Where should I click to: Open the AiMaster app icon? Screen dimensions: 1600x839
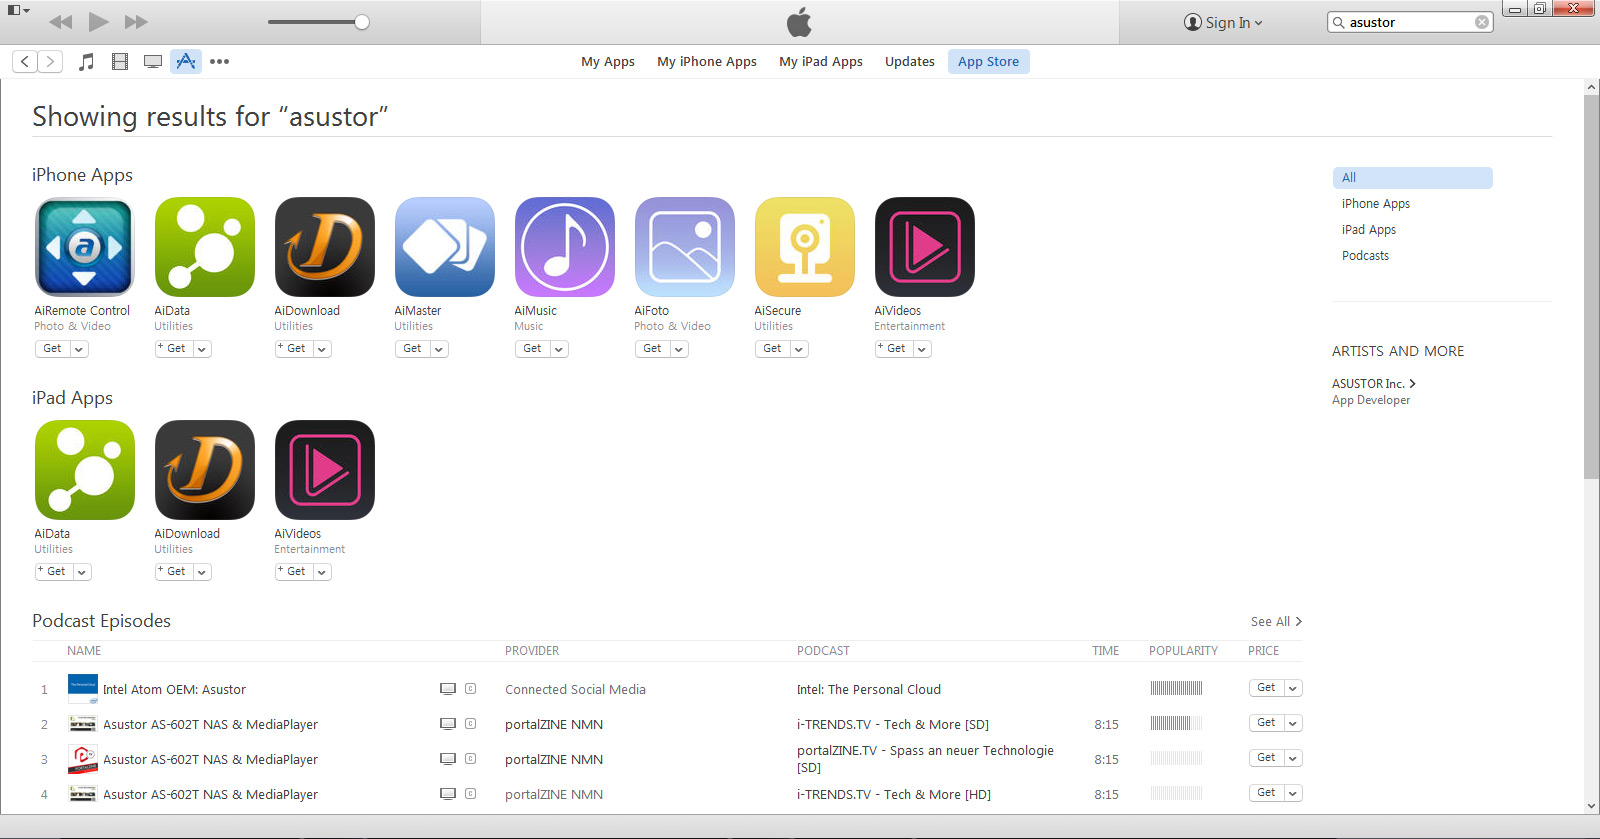[444, 247]
